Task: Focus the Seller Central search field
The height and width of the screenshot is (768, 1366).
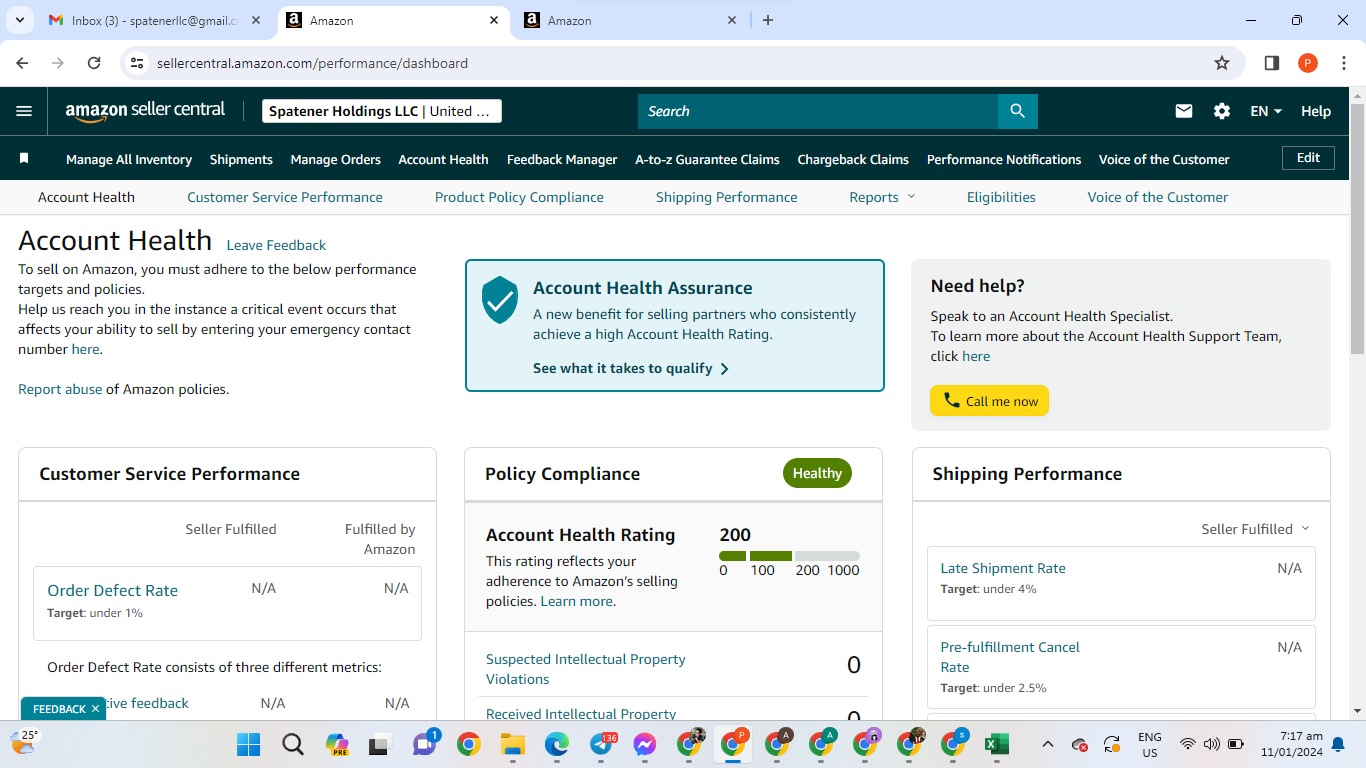Action: 818,111
